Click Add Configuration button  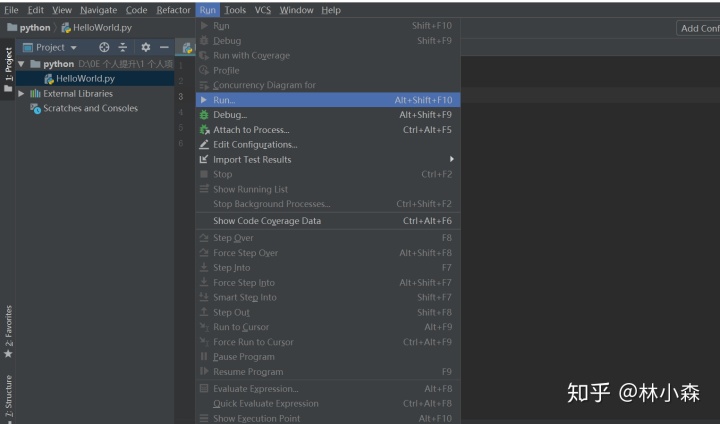pos(698,28)
